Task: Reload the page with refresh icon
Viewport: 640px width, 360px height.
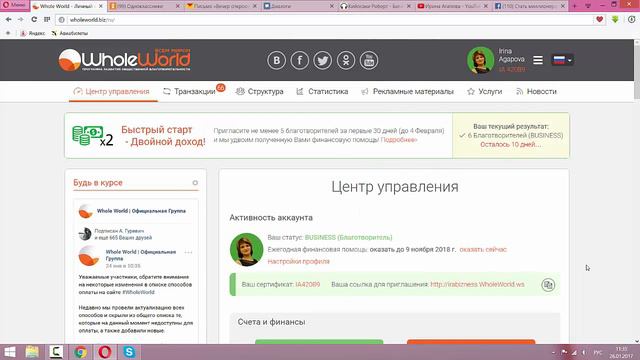Action: [34, 20]
